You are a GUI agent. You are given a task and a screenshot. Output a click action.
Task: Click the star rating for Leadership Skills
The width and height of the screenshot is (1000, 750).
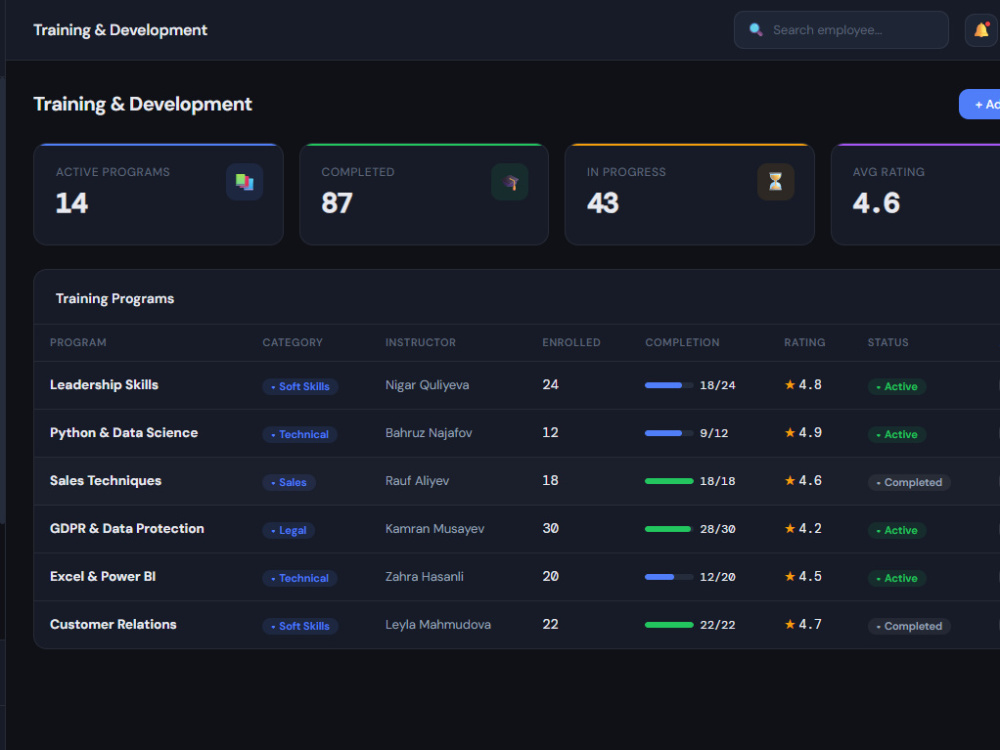(803, 385)
